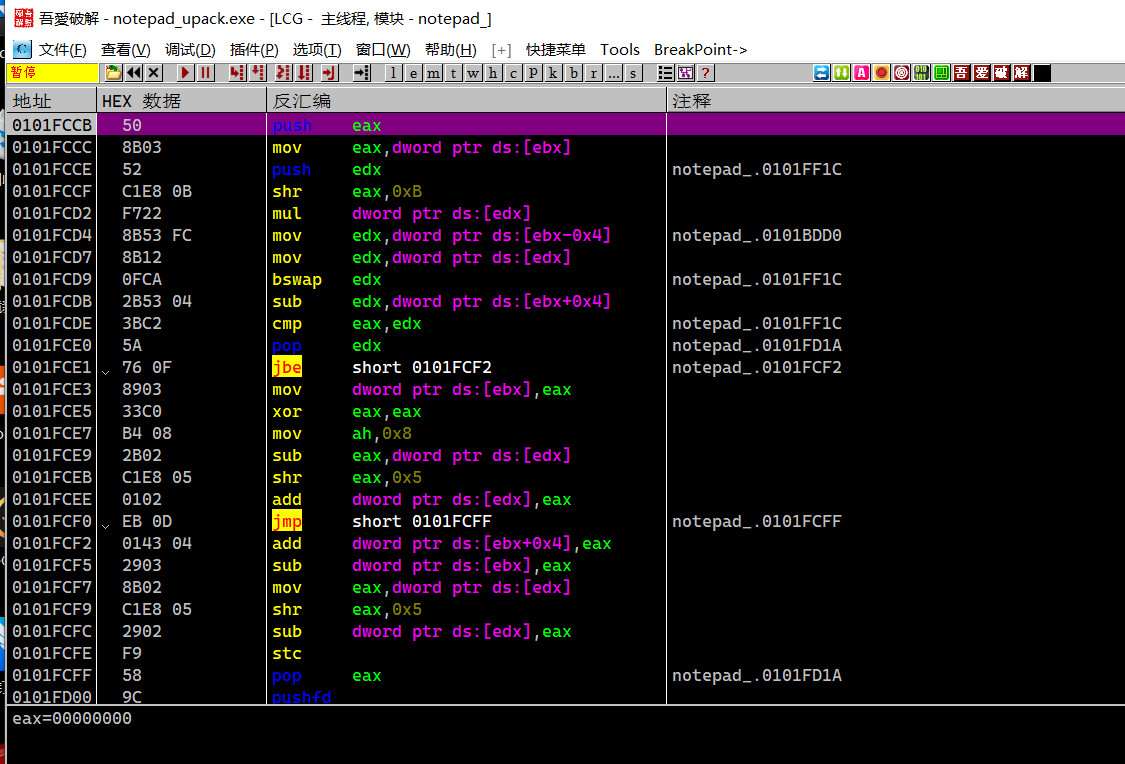Restart the program with the rewind icon
The height and width of the screenshot is (764, 1125).
tap(133, 73)
